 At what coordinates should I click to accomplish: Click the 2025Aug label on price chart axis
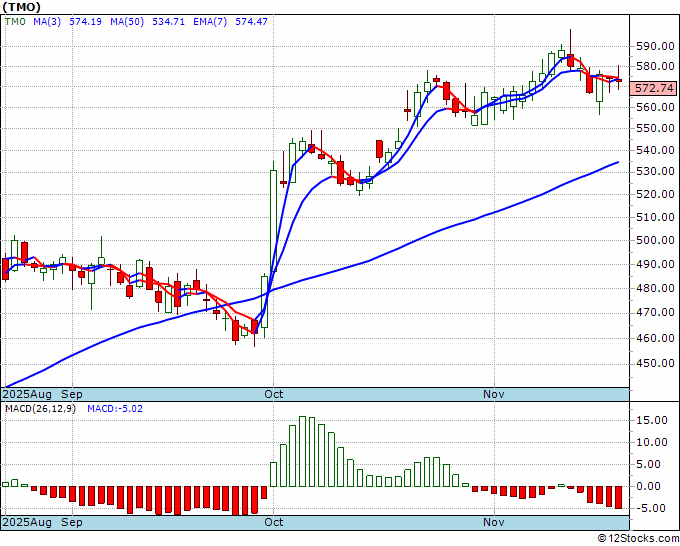tap(27, 394)
